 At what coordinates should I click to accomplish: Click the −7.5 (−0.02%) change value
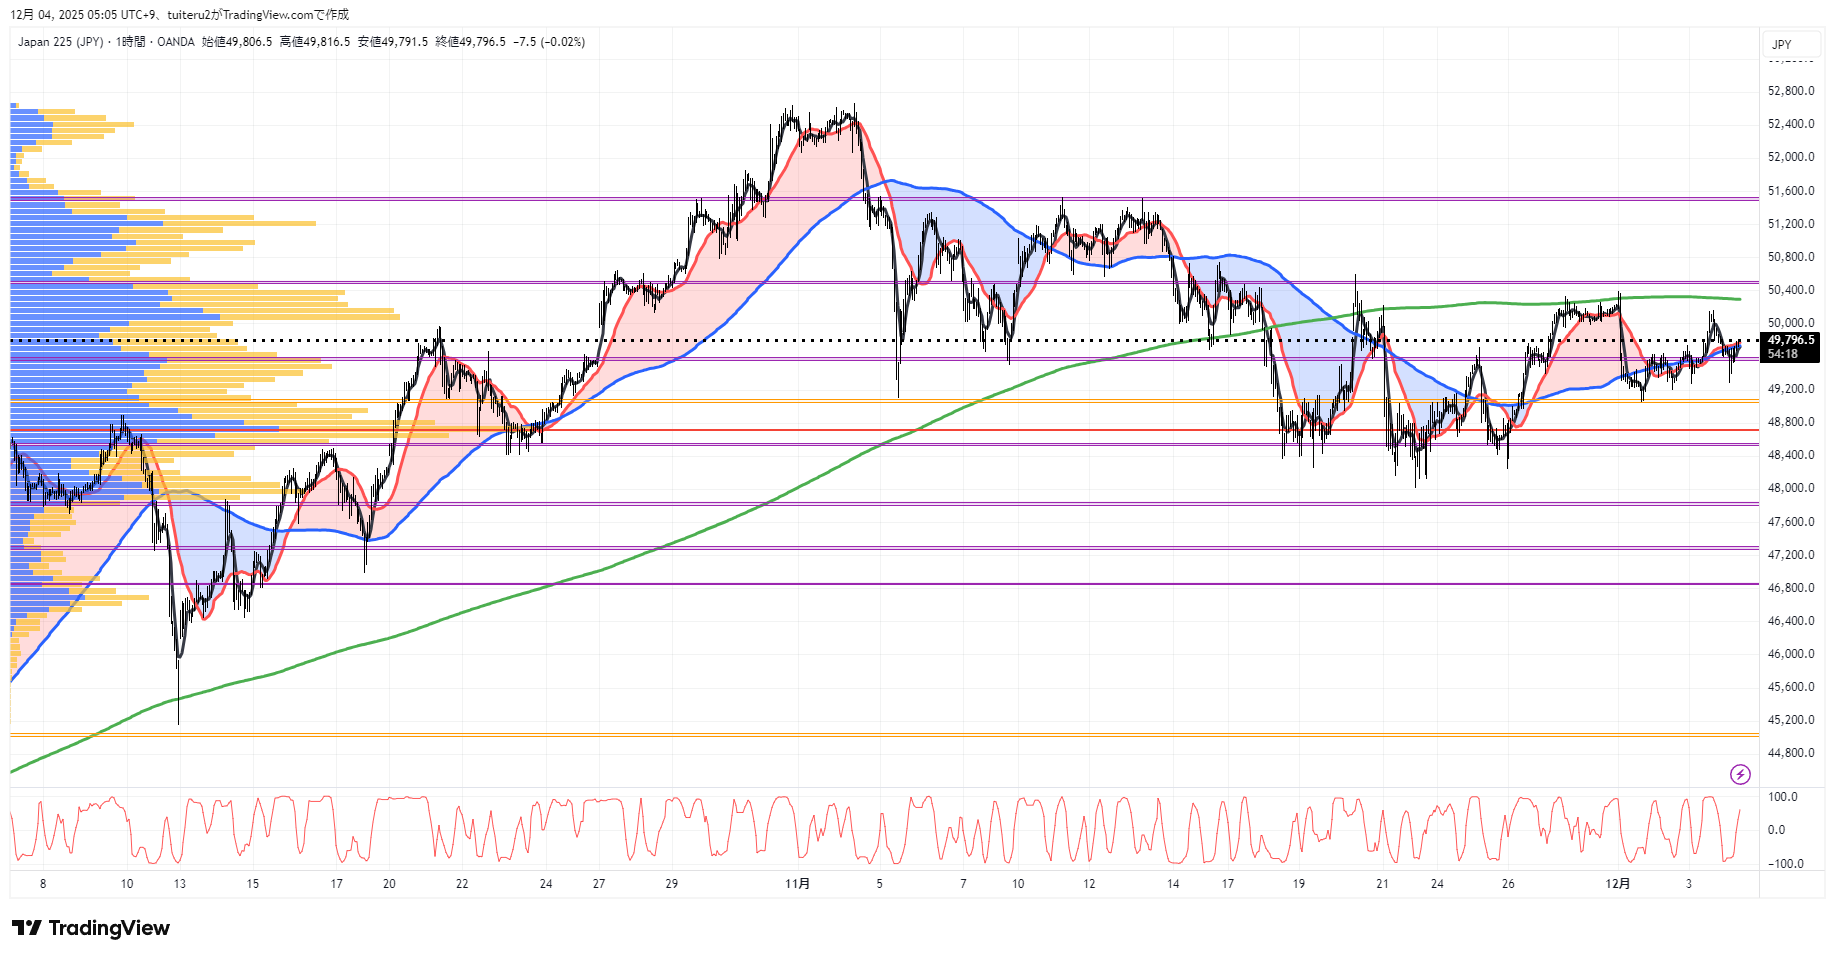(x=549, y=42)
